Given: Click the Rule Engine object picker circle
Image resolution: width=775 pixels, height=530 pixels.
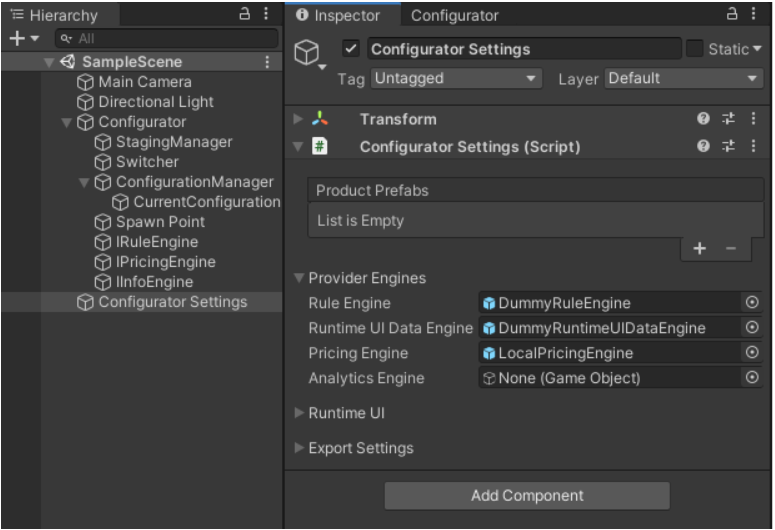Looking at the screenshot, I should pos(752,303).
